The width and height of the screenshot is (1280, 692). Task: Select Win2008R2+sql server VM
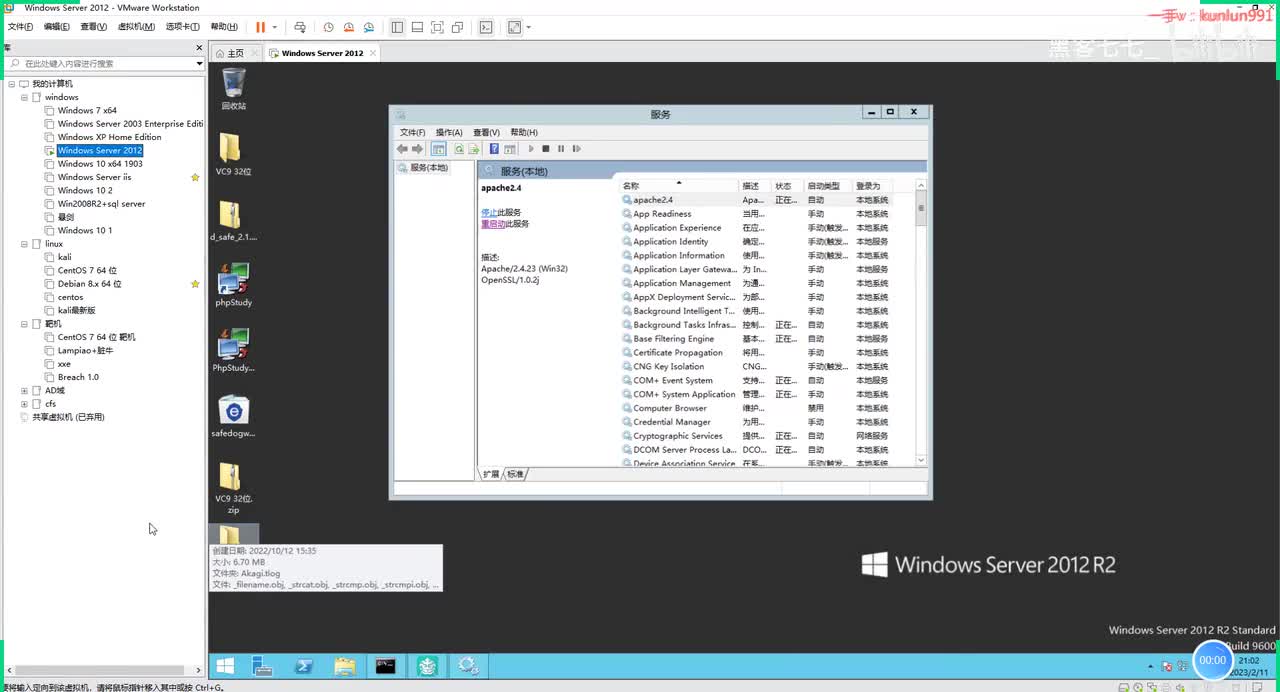tap(101, 204)
